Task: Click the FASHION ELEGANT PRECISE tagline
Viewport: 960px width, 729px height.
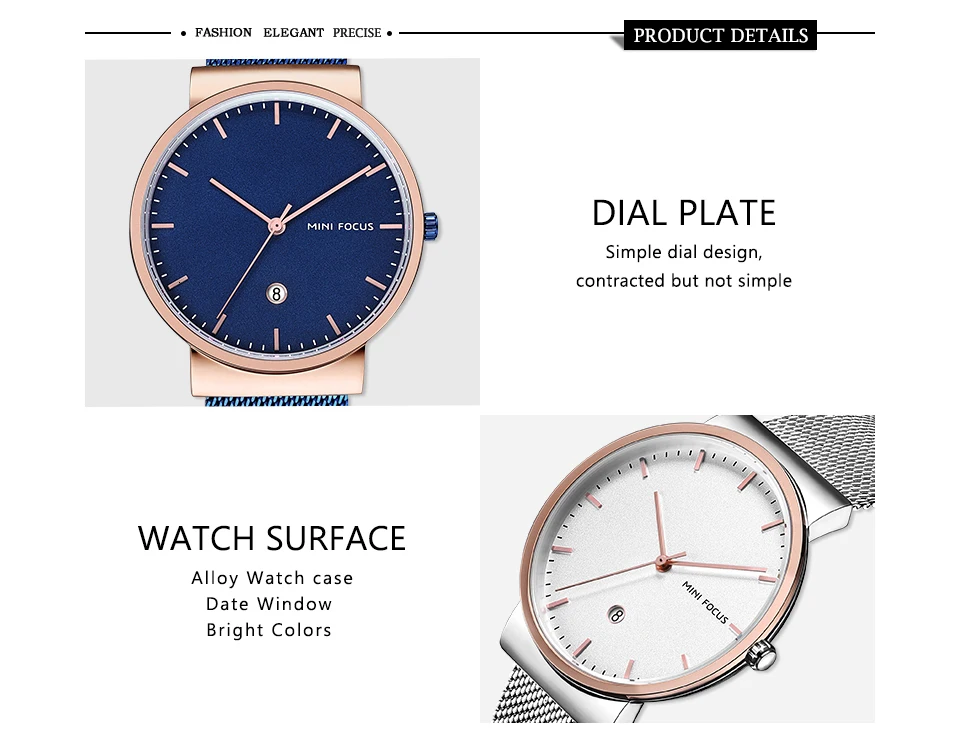Action: click(x=288, y=32)
